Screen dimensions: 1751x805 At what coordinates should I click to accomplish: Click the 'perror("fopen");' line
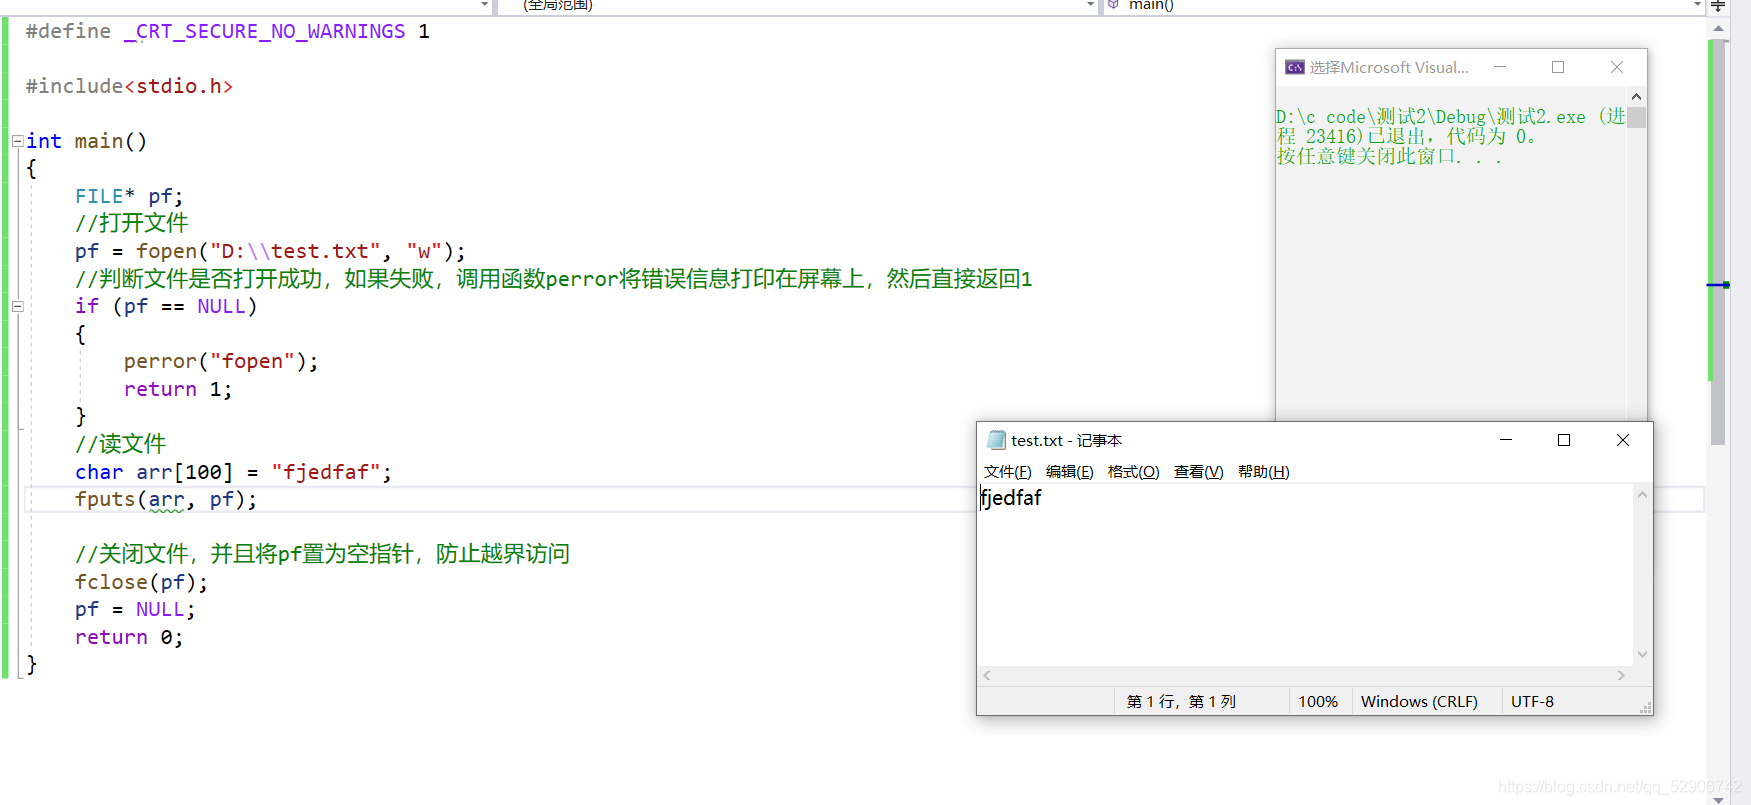(x=221, y=362)
